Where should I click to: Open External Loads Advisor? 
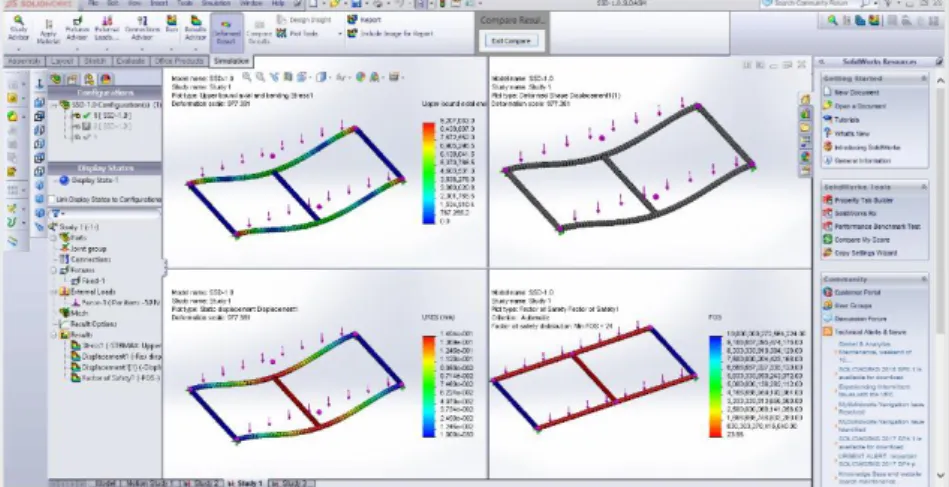point(107,29)
